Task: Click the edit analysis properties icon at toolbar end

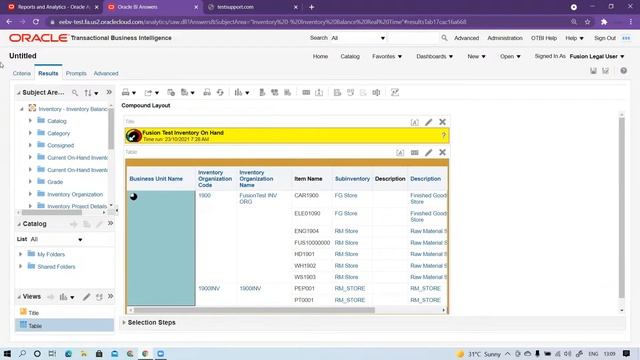Action: click(395, 93)
